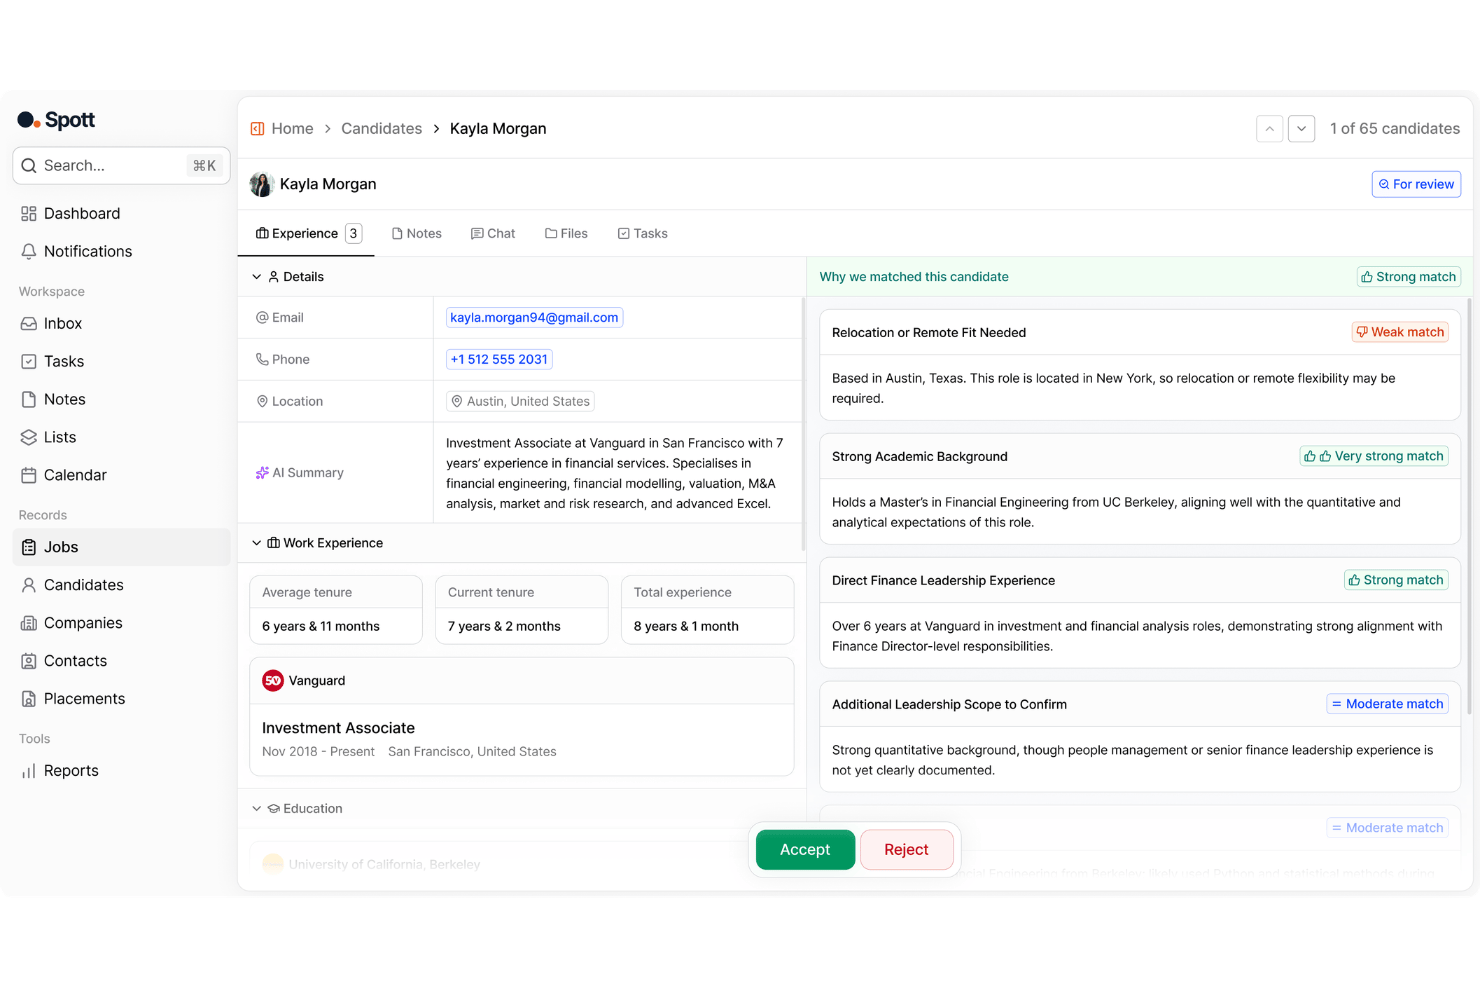Image resolution: width=1480 pixels, height=987 pixels.
Task: Open the Dashboard sidebar item
Action: point(121,213)
